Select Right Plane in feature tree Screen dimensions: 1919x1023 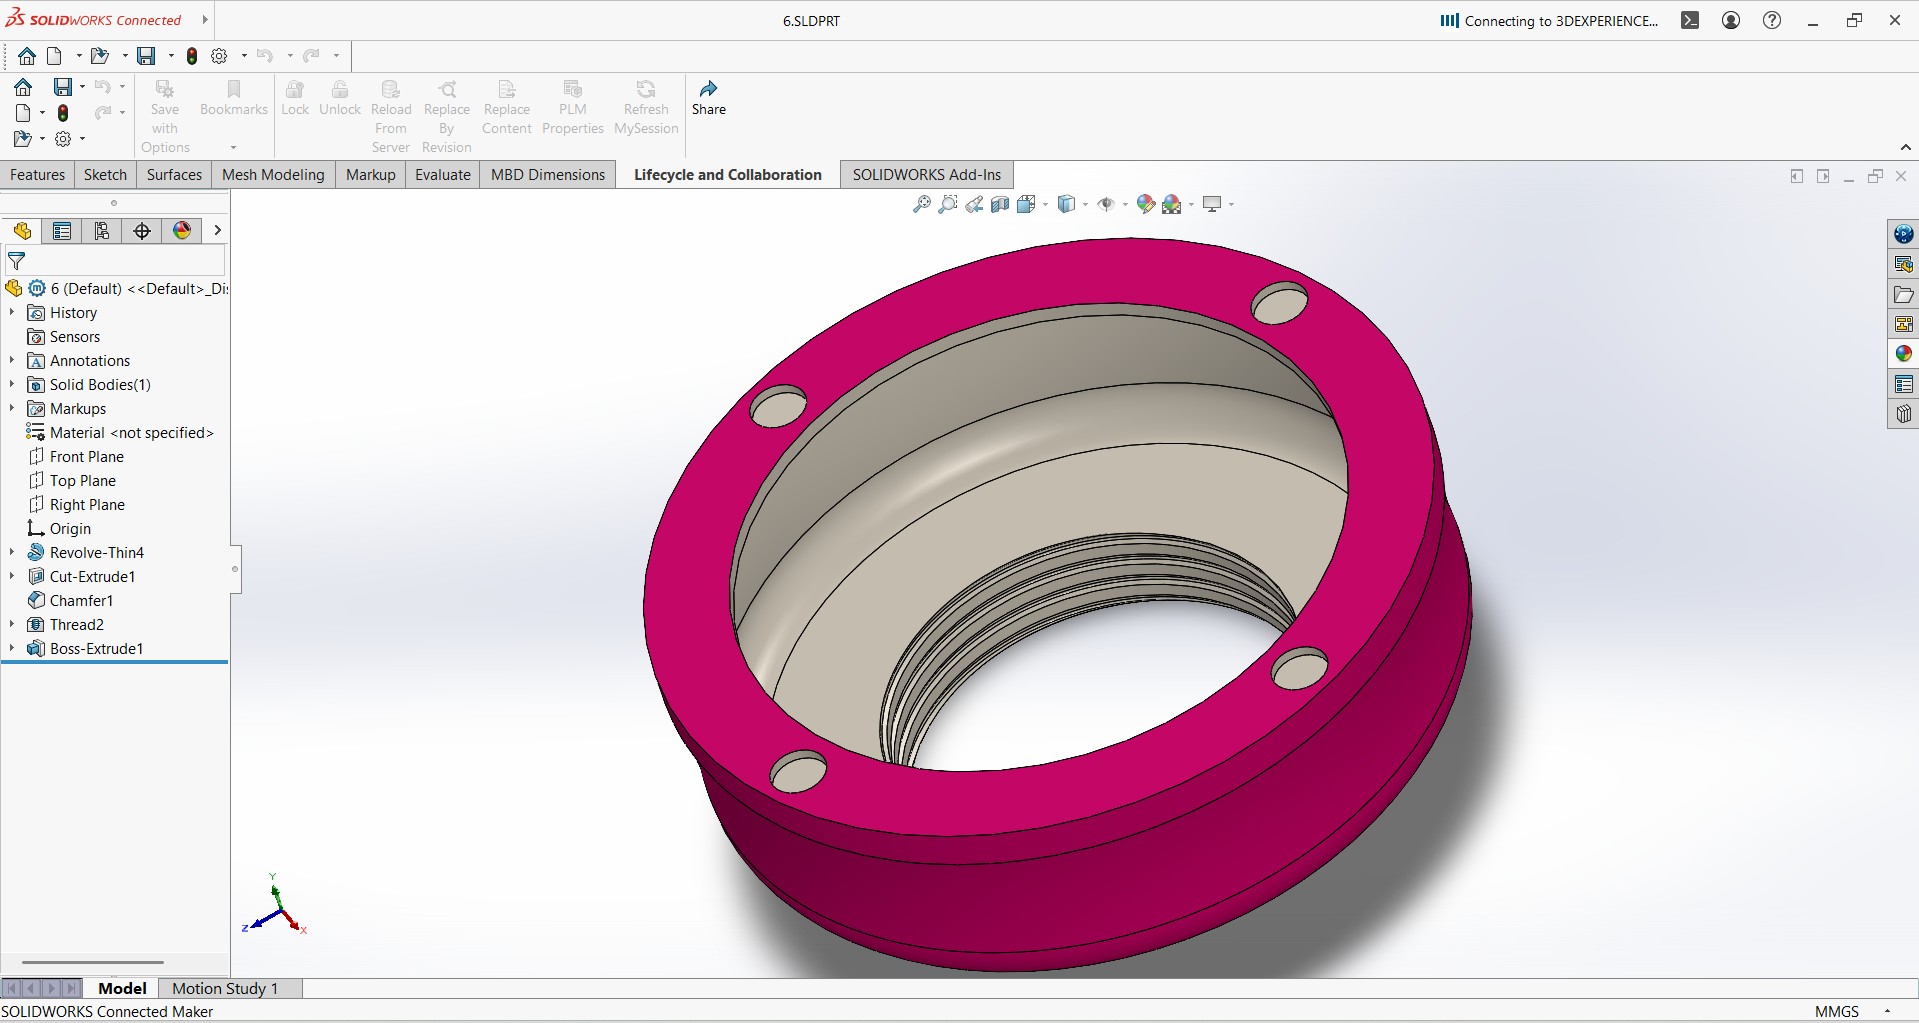tap(87, 504)
